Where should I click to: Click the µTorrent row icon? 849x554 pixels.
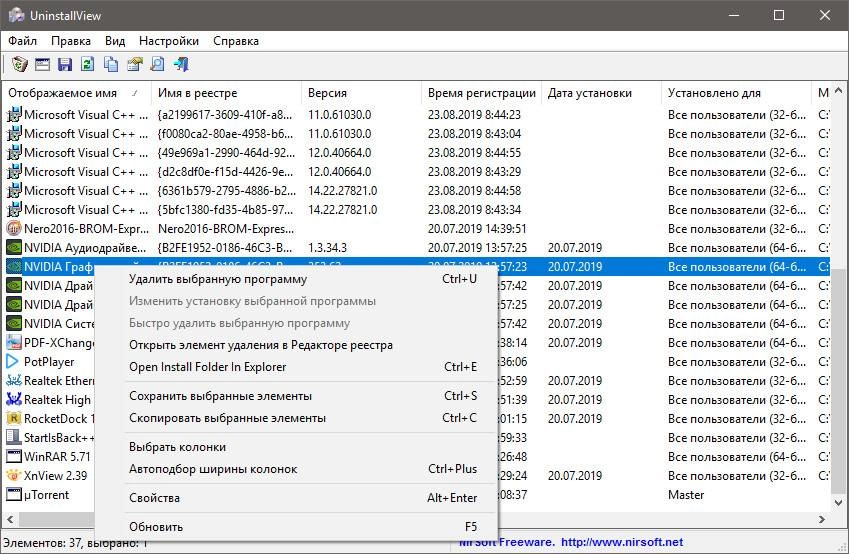(x=14, y=494)
